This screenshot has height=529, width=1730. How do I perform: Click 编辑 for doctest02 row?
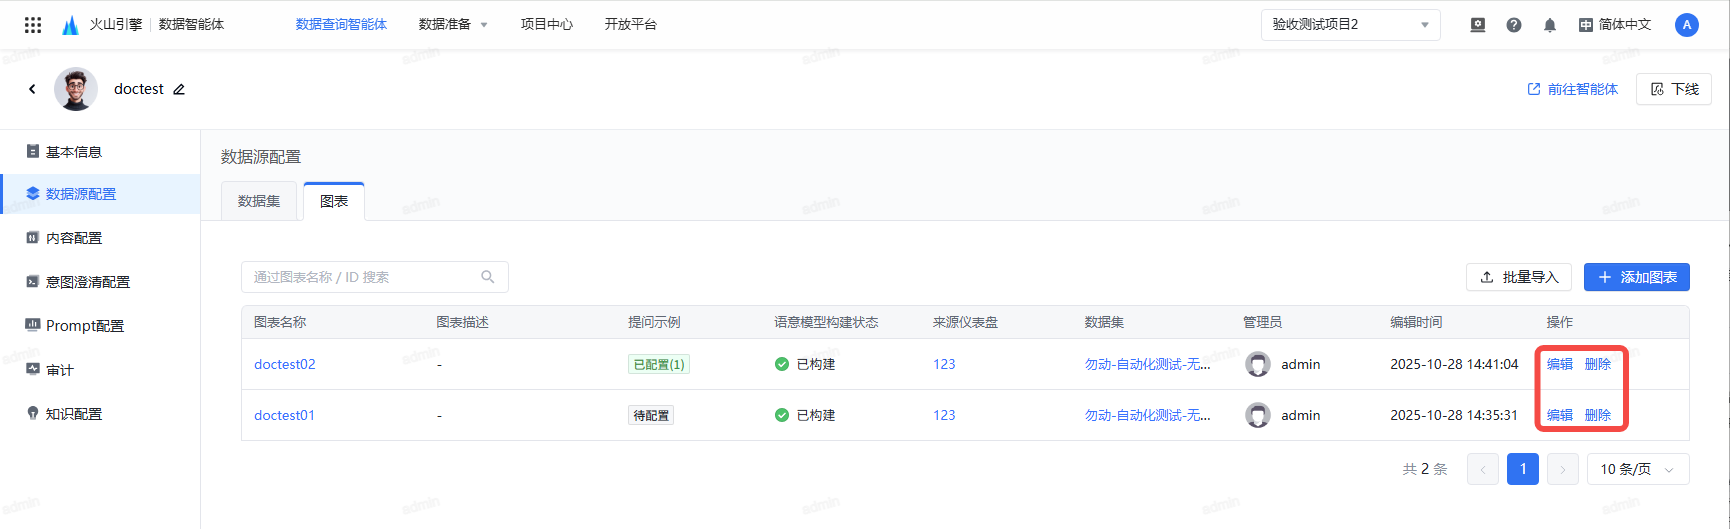coord(1559,364)
